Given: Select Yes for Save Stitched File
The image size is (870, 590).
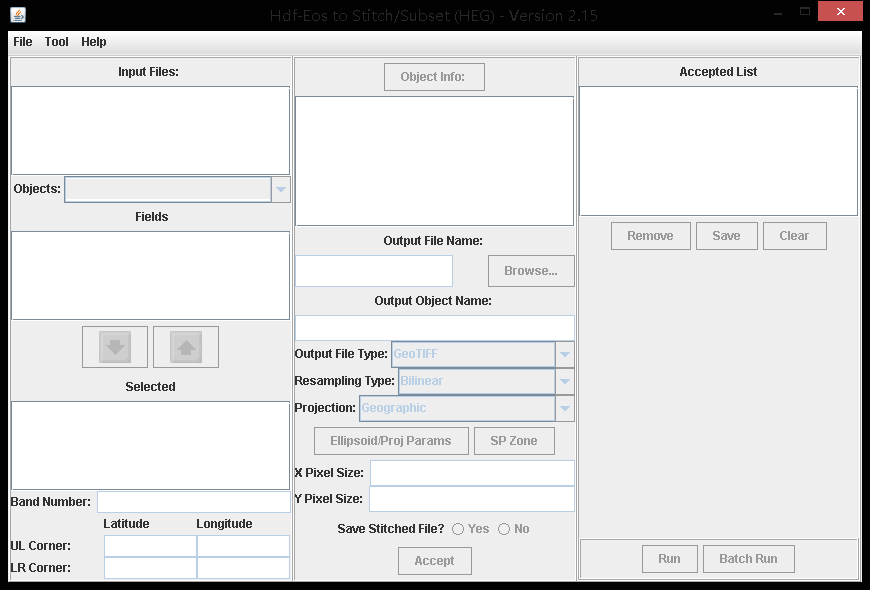Looking at the screenshot, I should (x=458, y=529).
